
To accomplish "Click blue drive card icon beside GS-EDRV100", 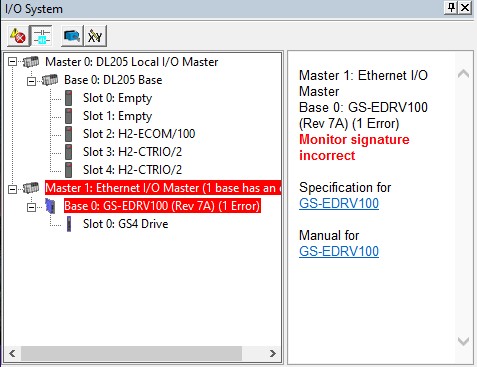I will point(50,206).
